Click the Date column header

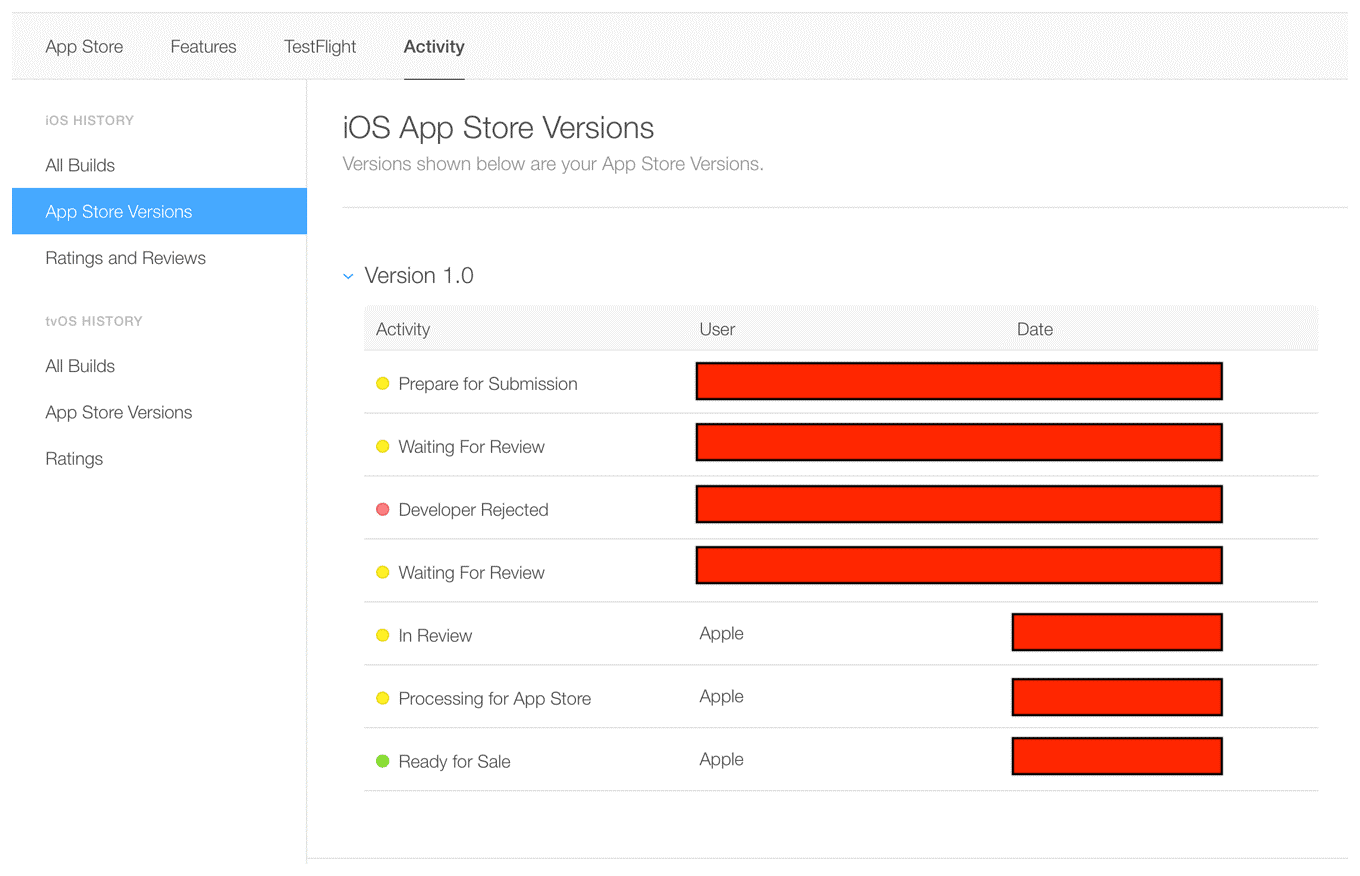(1034, 329)
